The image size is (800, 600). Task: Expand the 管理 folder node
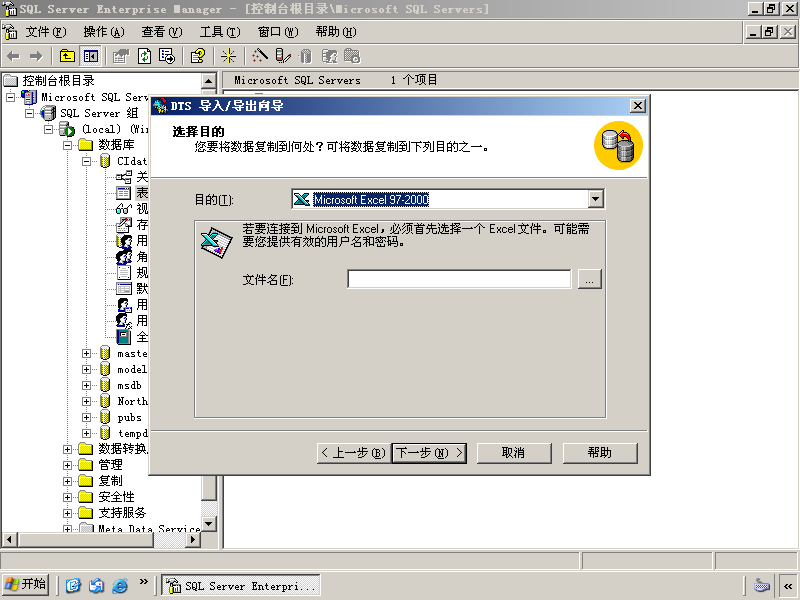67,465
